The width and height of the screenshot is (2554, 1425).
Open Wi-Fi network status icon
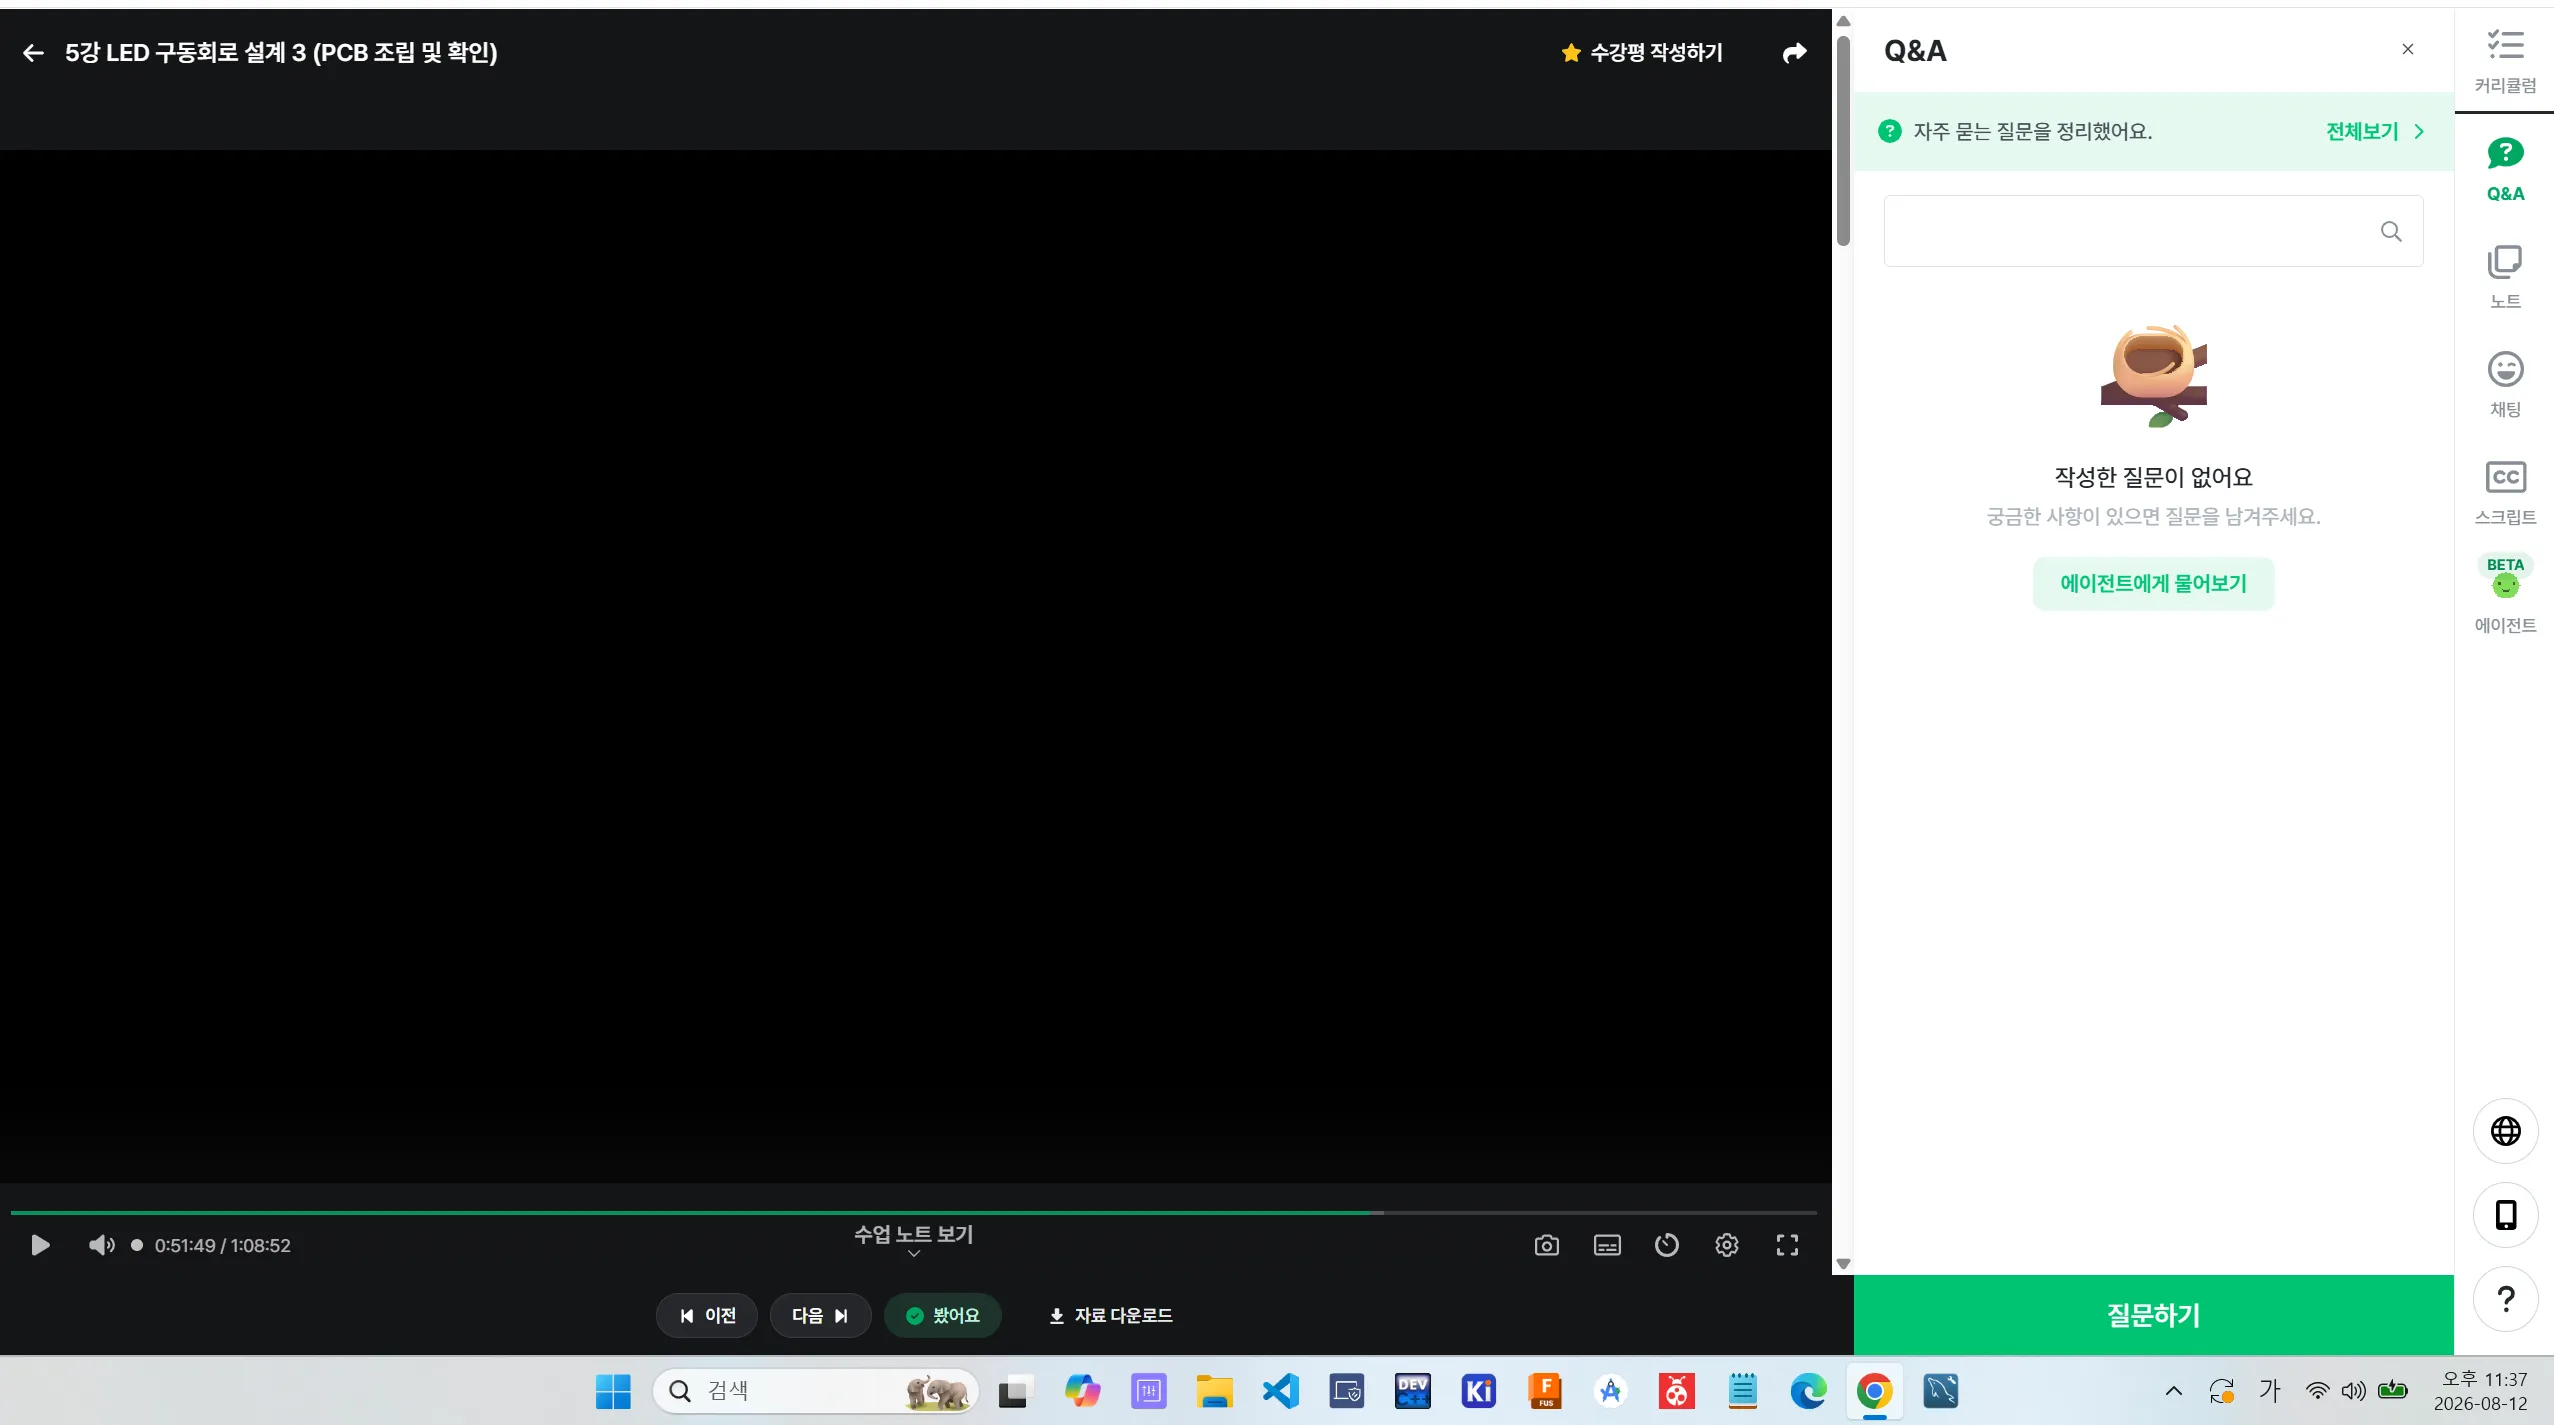pyautogui.click(x=2317, y=1391)
